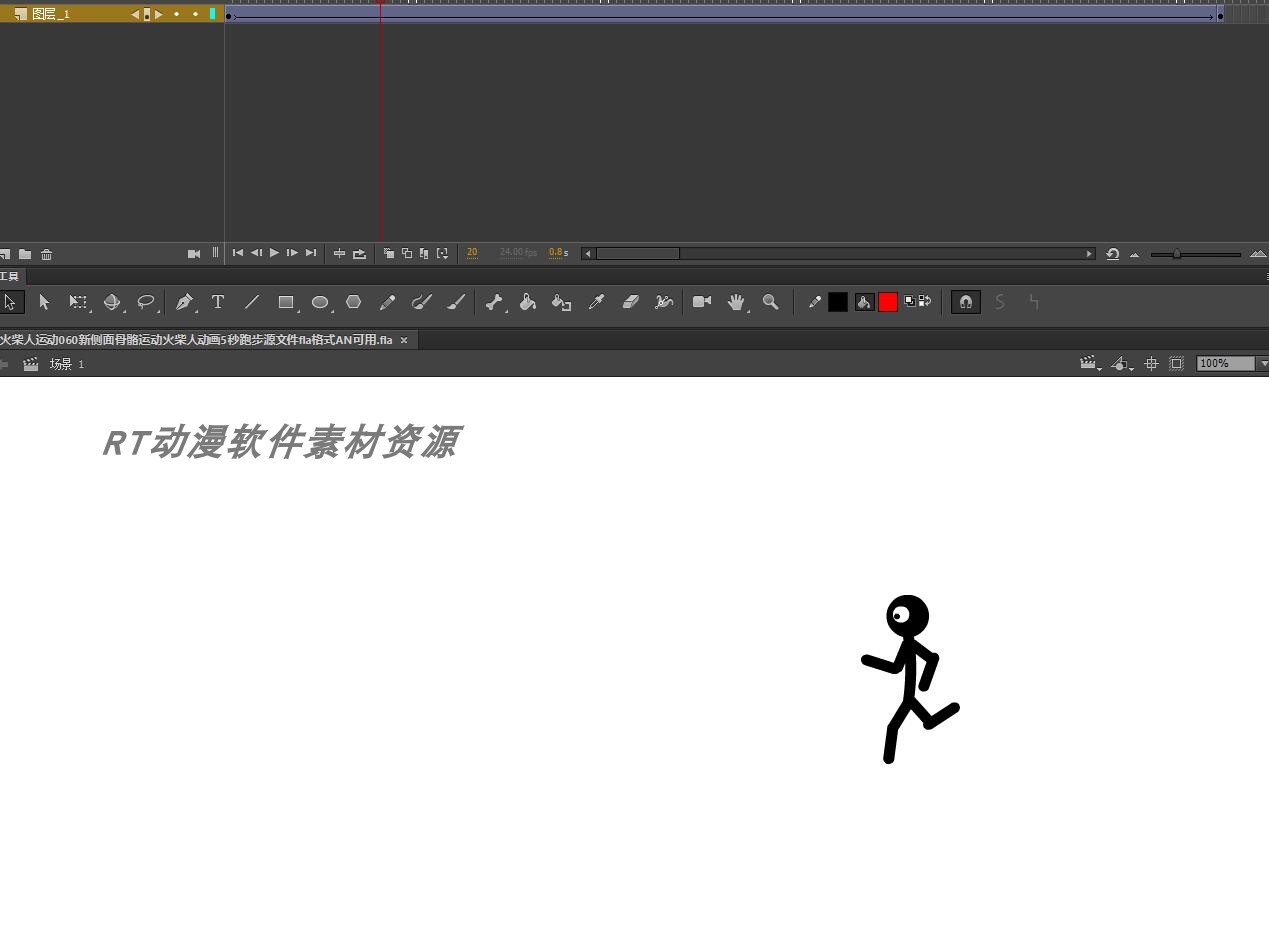Zoom out timeline with small mountain icon
The image size is (1269, 933).
pyautogui.click(x=1134, y=255)
